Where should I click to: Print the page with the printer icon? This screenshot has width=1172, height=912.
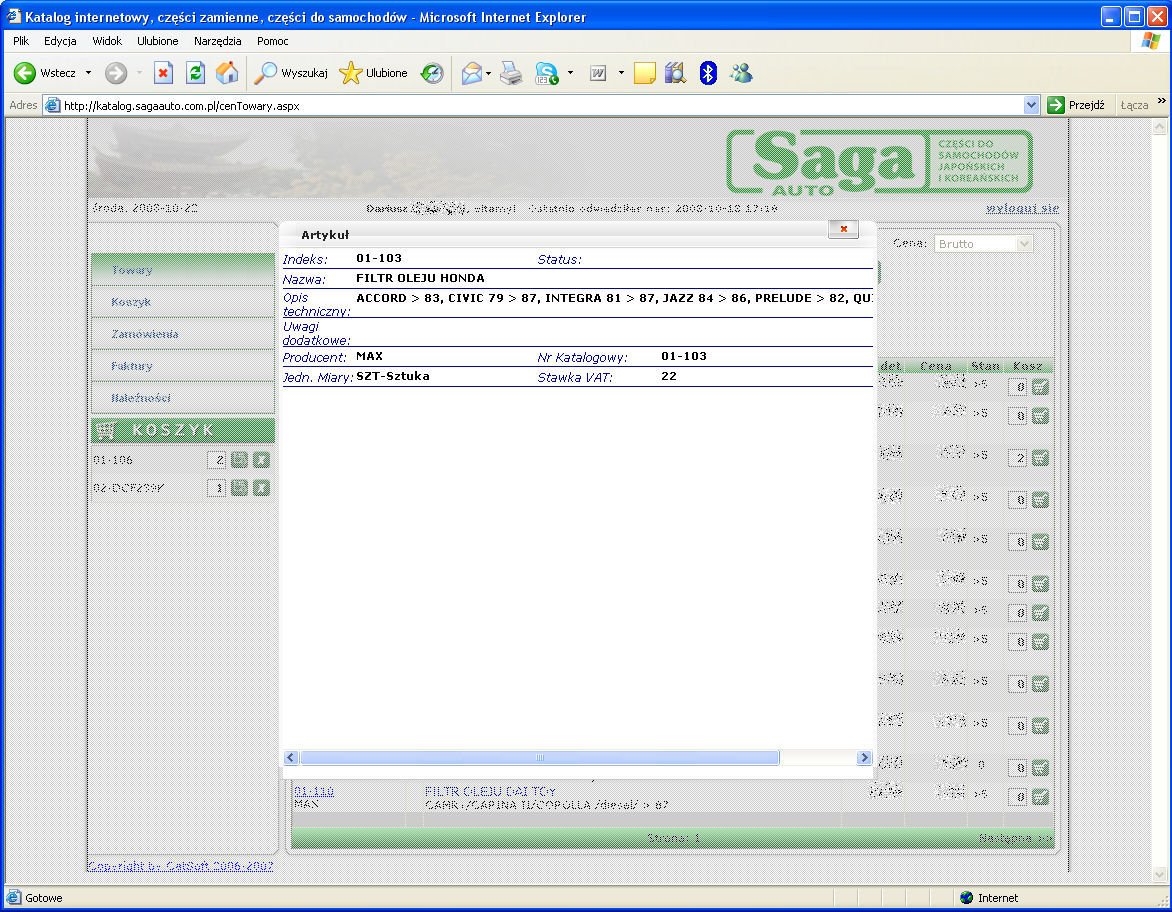click(x=511, y=73)
